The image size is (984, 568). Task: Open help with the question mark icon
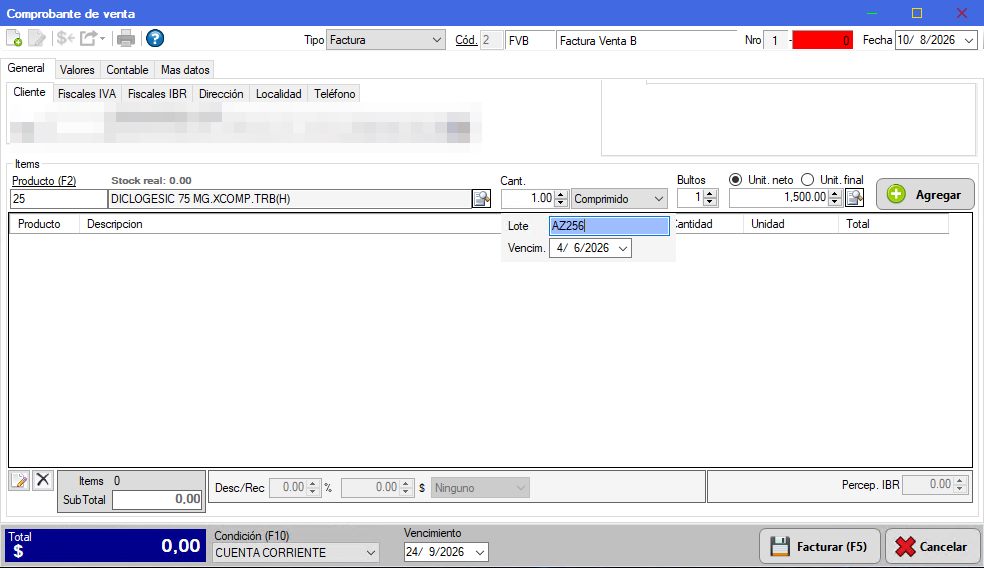point(155,39)
